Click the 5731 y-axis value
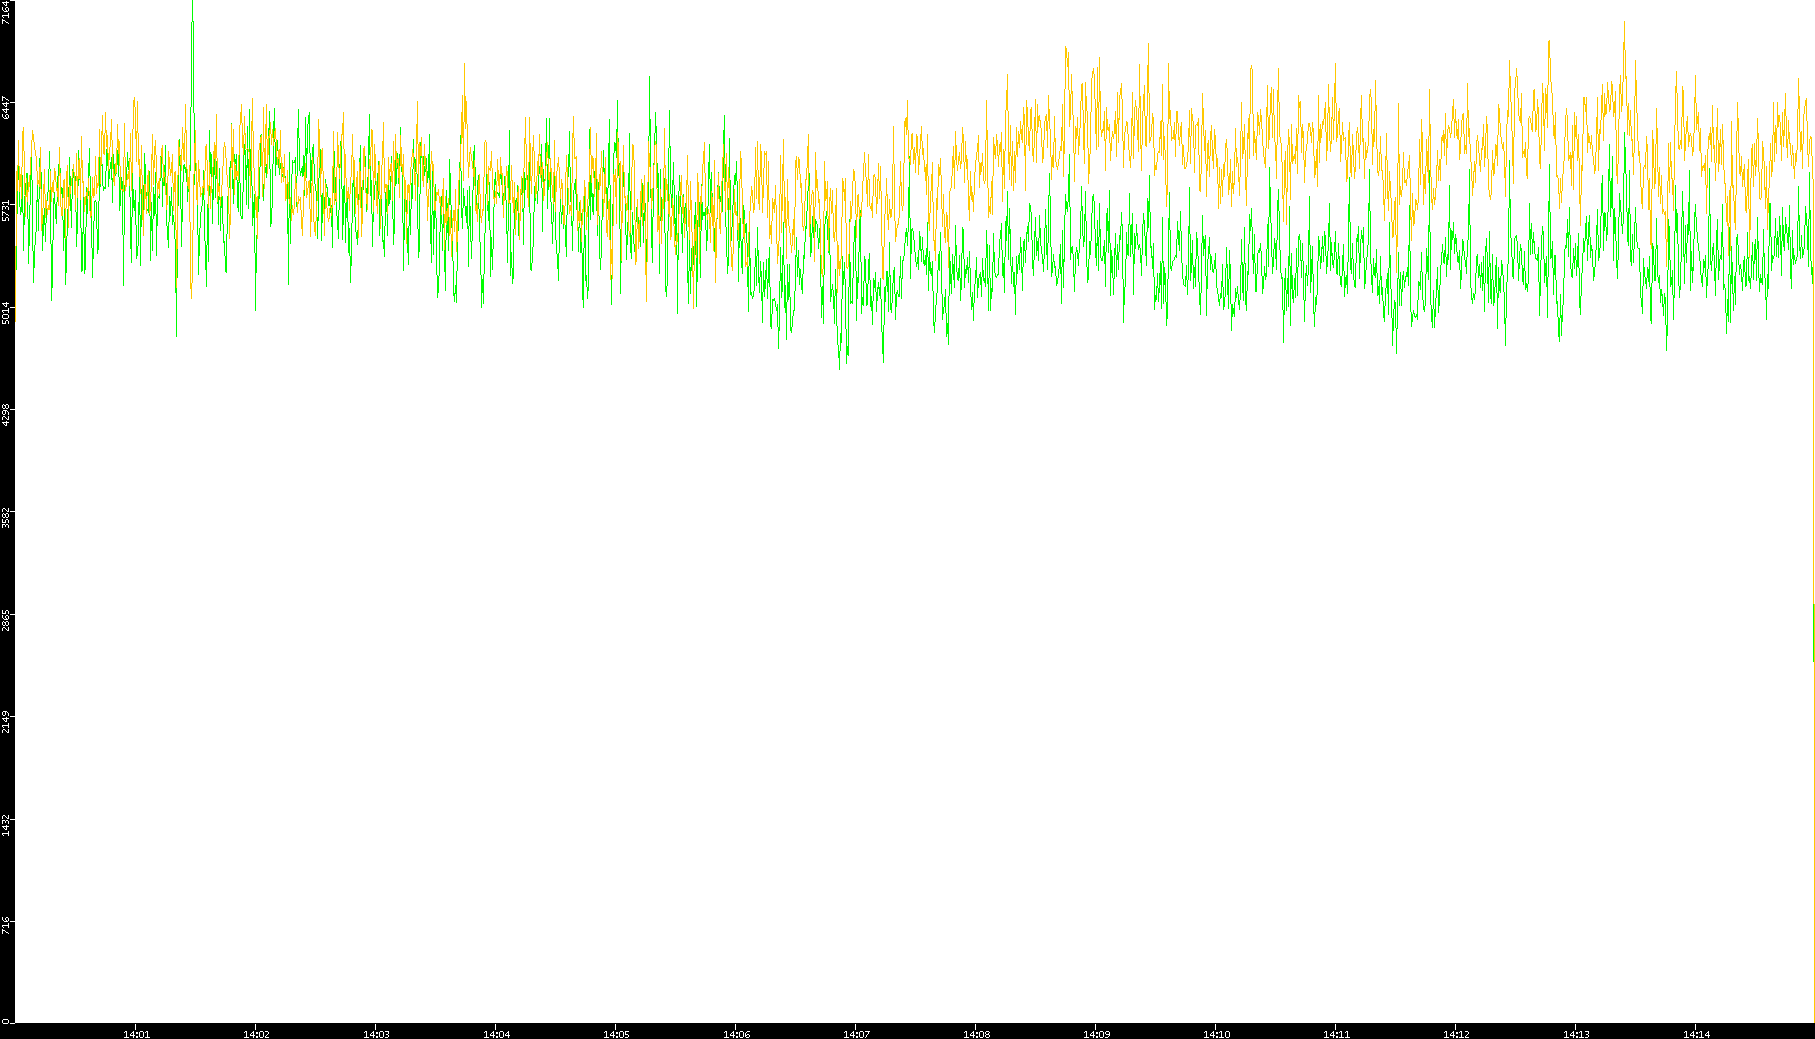1815x1039 pixels. (7, 210)
